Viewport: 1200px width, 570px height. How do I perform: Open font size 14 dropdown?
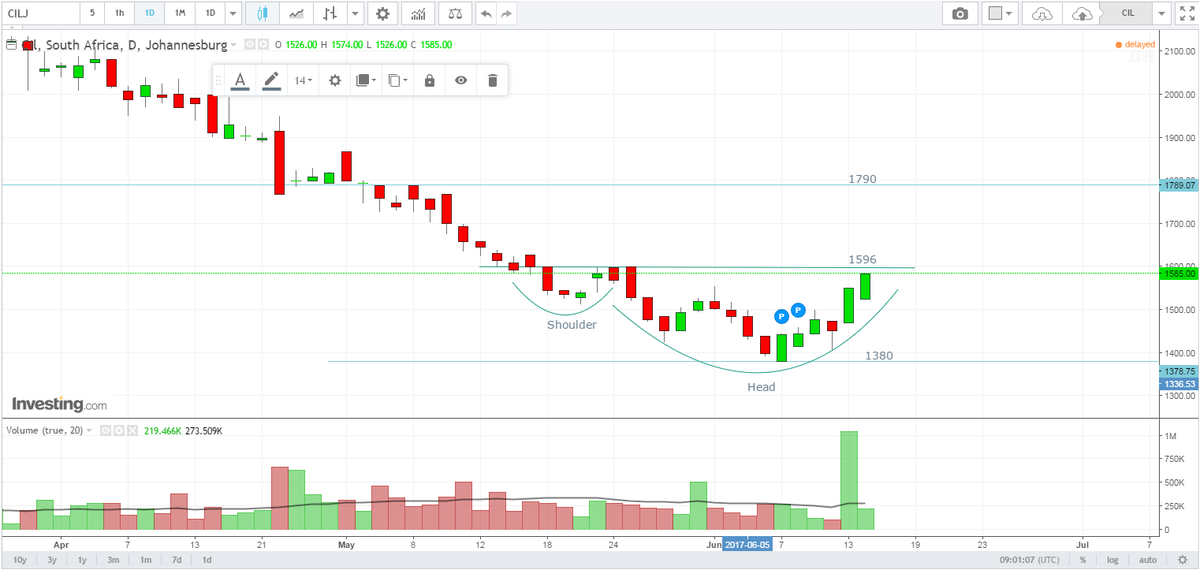click(x=303, y=80)
